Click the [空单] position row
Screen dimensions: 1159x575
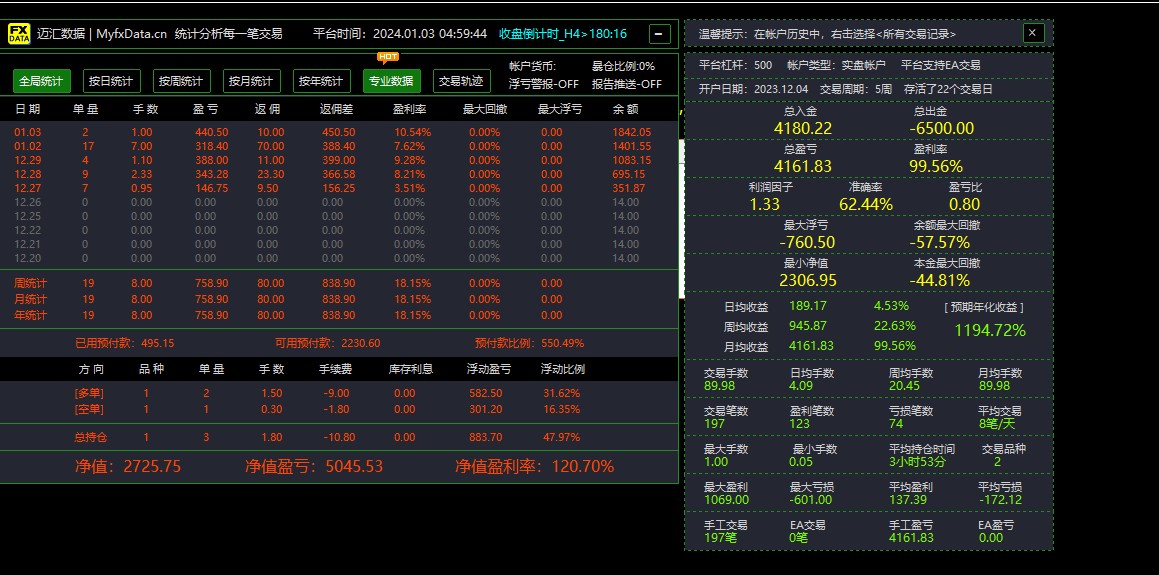pyautogui.click(x=339, y=409)
